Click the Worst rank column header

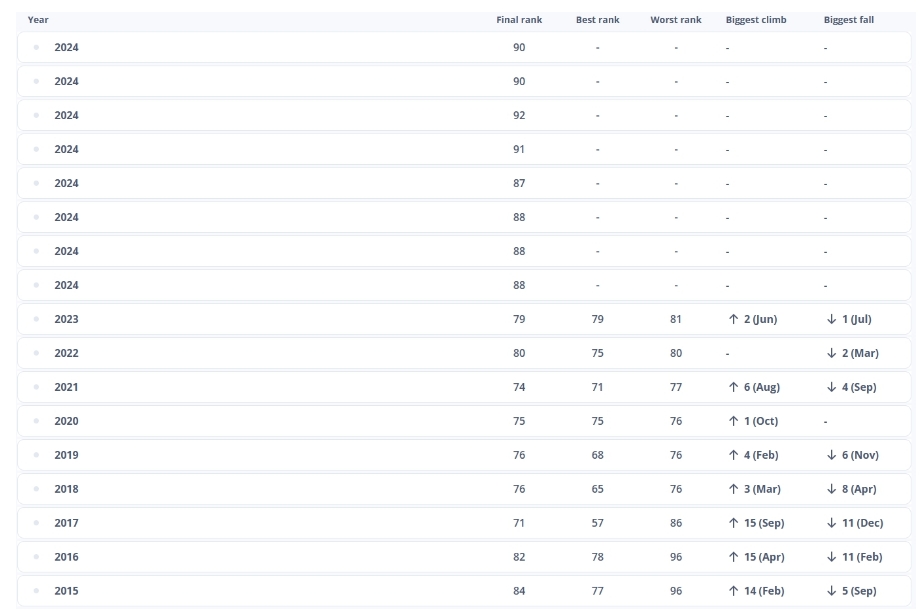point(676,20)
